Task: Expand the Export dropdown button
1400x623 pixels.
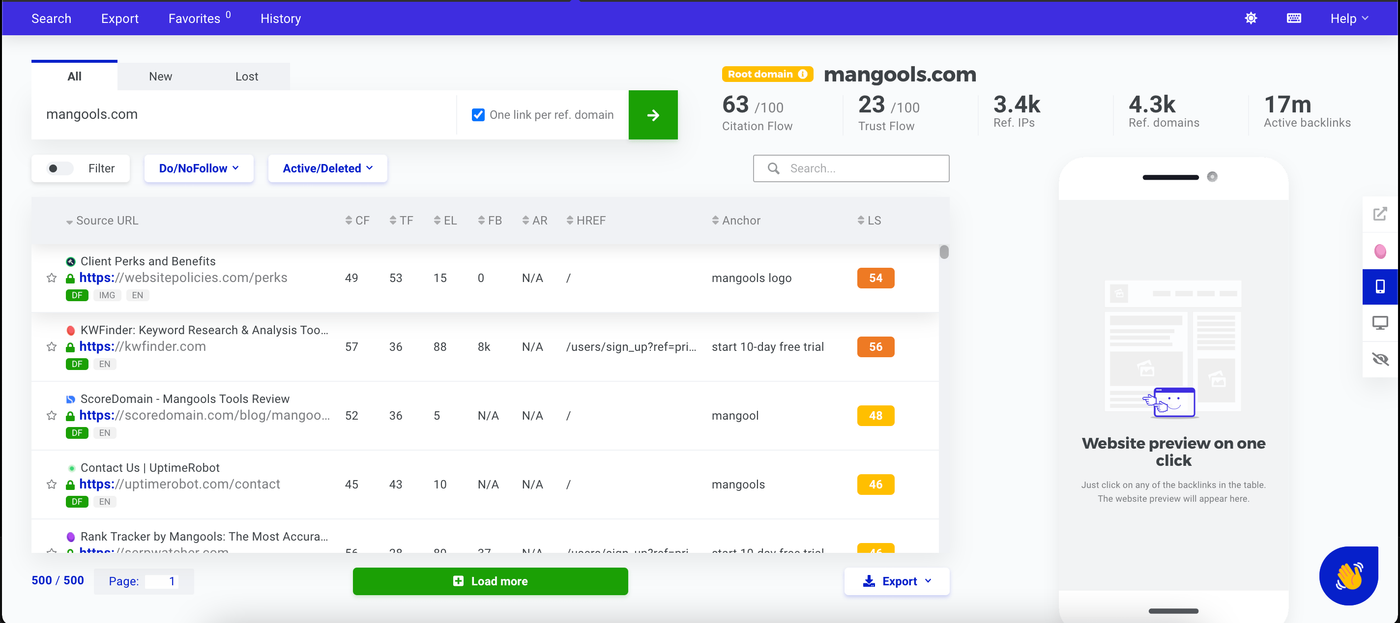Action: (897, 581)
